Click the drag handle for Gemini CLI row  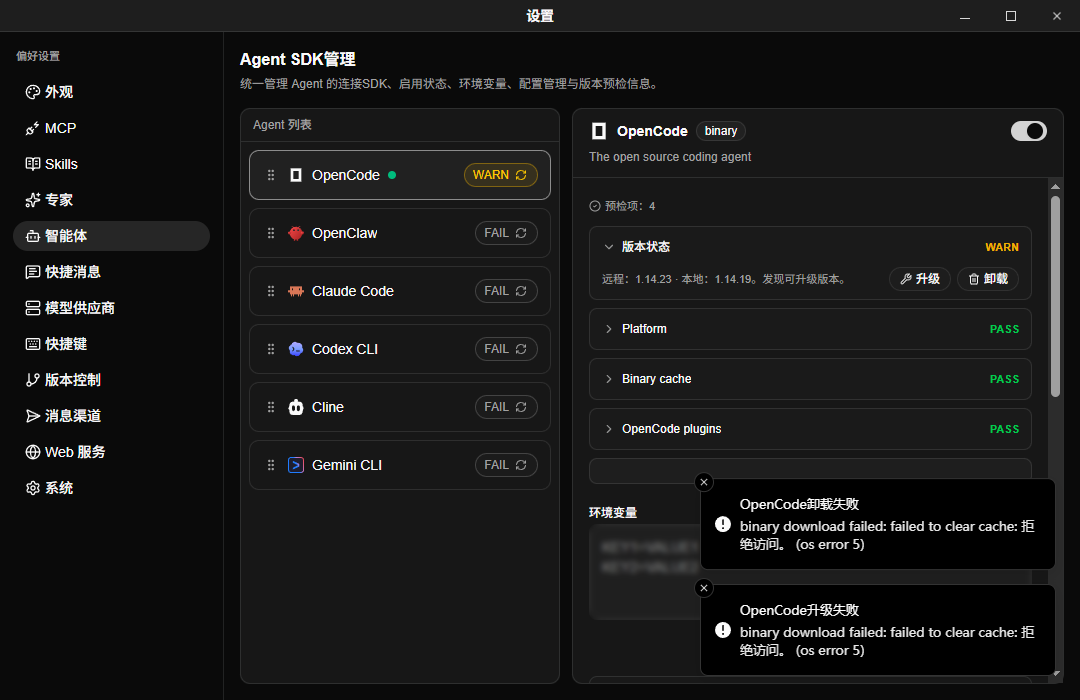click(x=271, y=465)
